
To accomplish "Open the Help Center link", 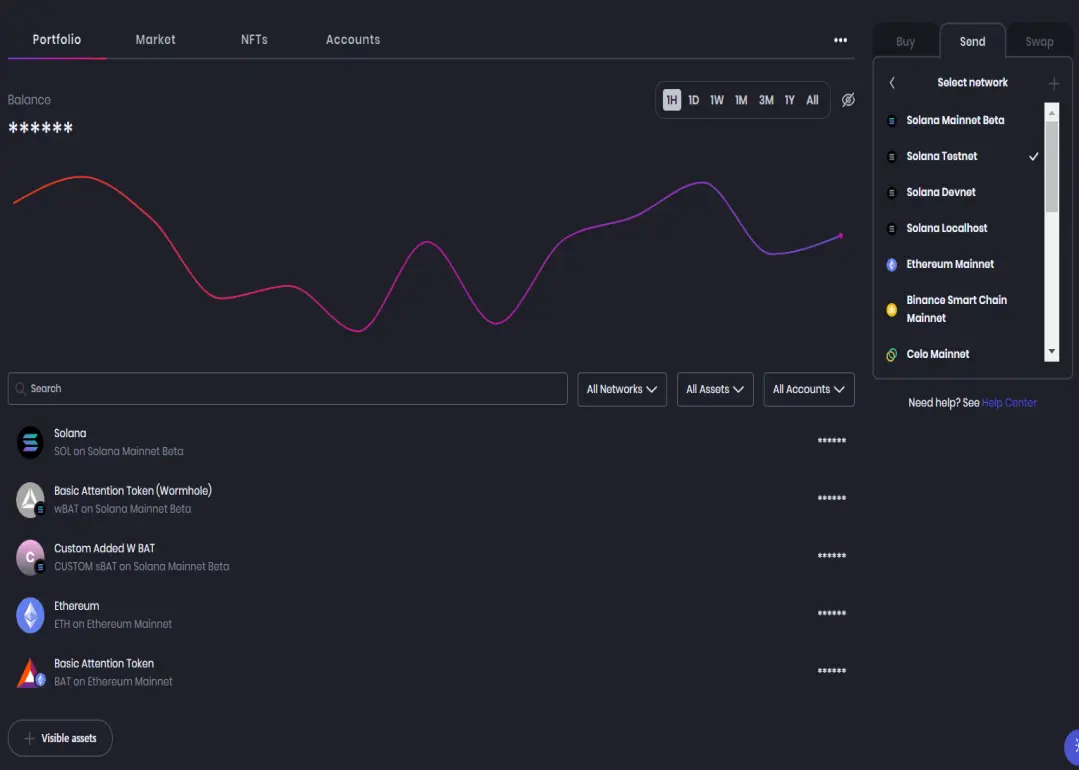I will [1009, 403].
